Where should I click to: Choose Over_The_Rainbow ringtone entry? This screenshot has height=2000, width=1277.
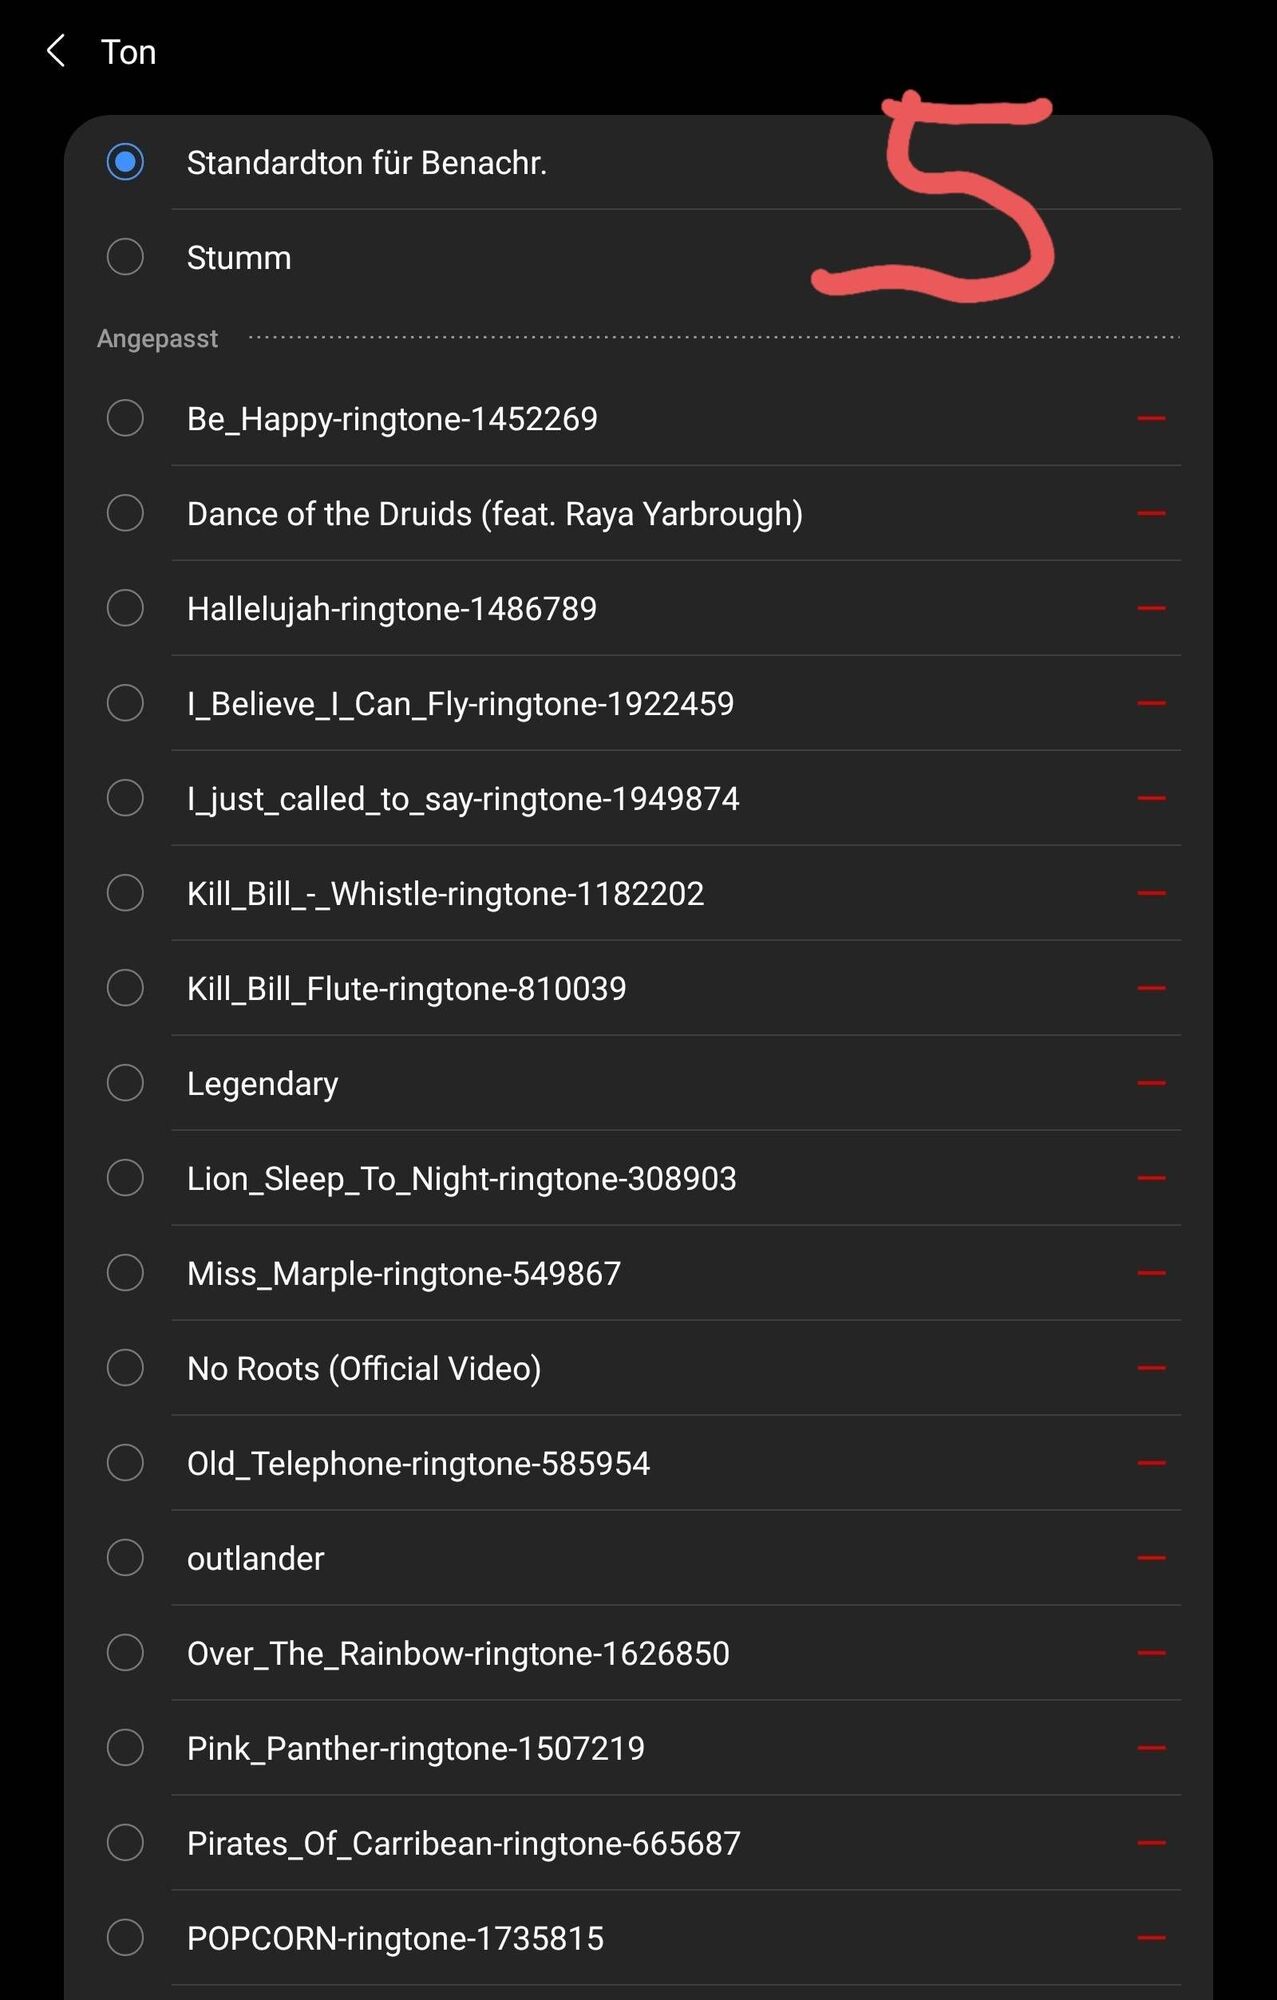(x=458, y=1653)
